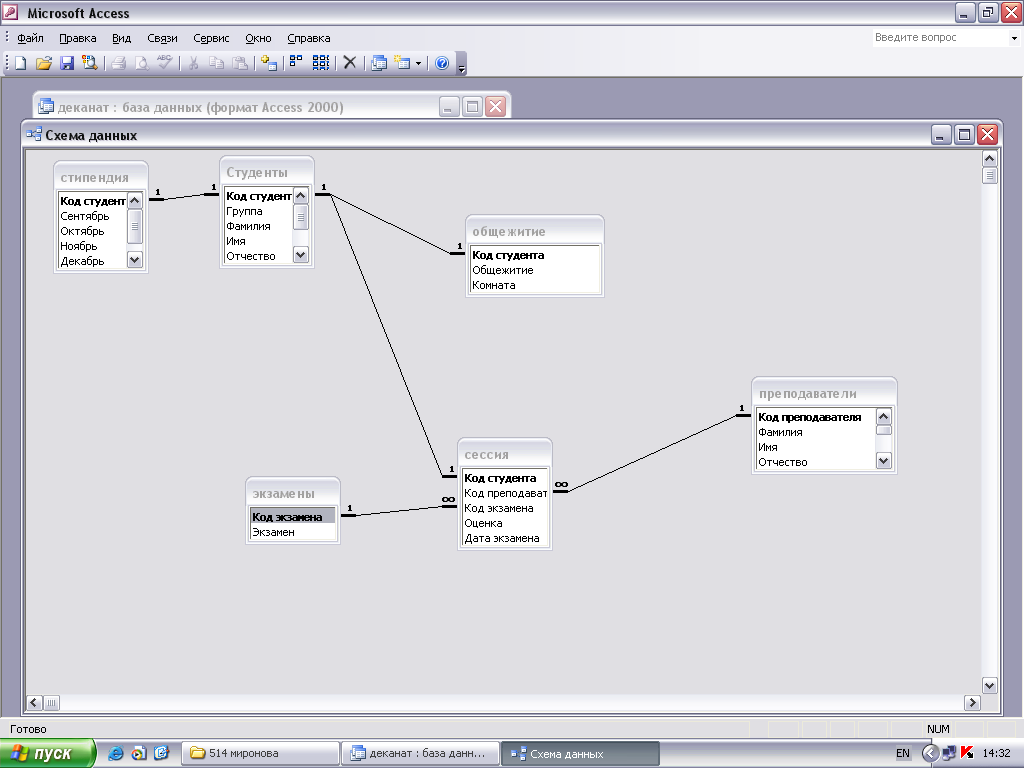The width and height of the screenshot is (1024, 768).
Task: Click the Show Direct Relationships icon
Action: 296,63
